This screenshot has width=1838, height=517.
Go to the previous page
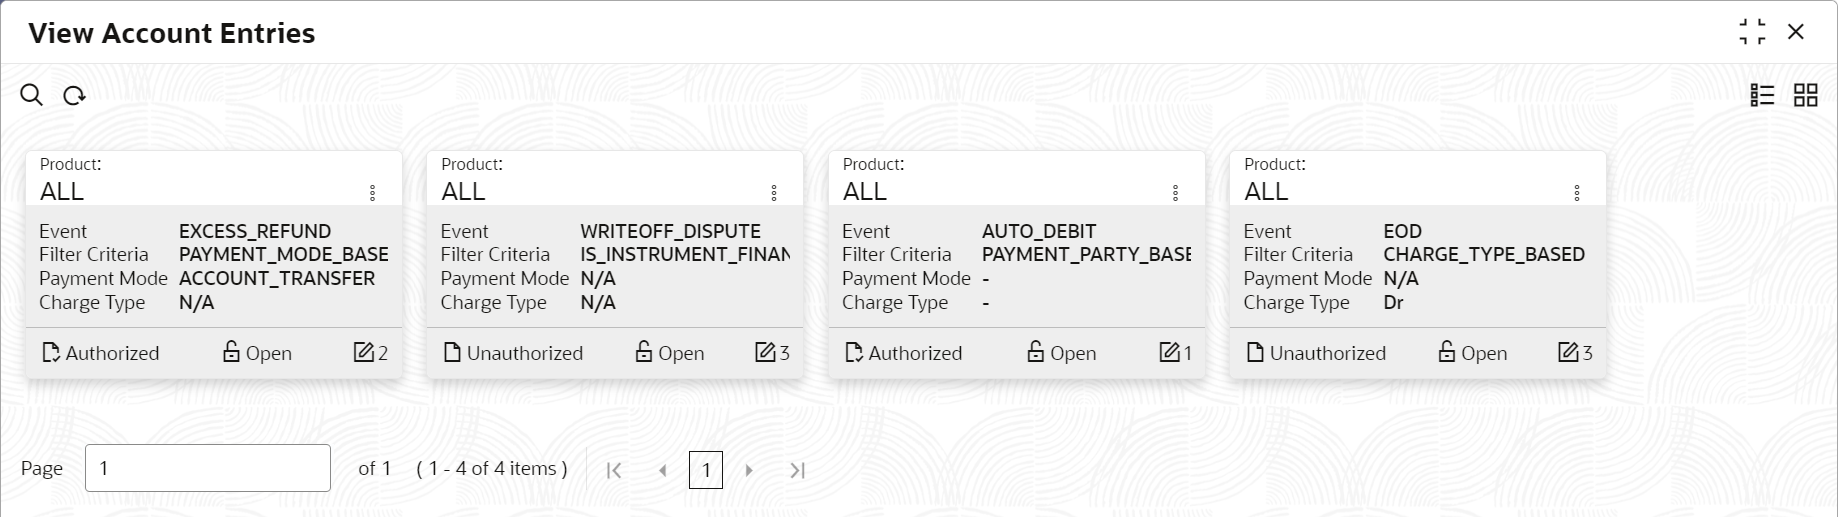click(662, 470)
